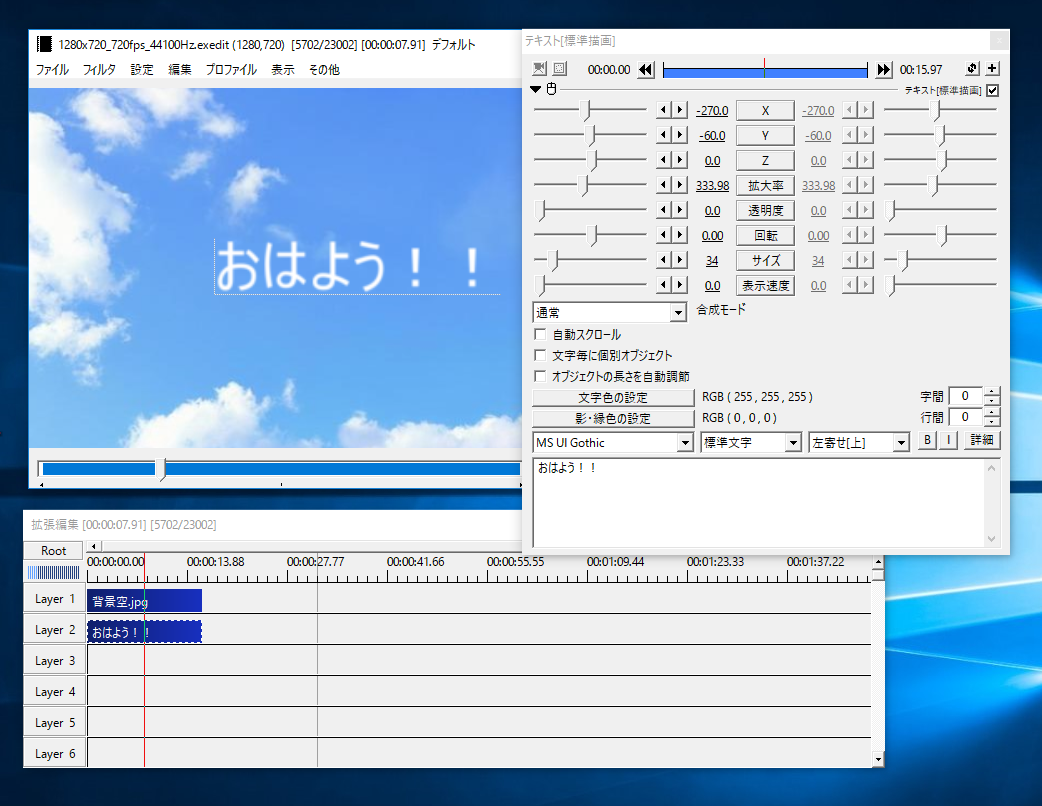Open 文字色の設定 color picker
The width and height of the screenshot is (1042, 806).
(x=613, y=397)
